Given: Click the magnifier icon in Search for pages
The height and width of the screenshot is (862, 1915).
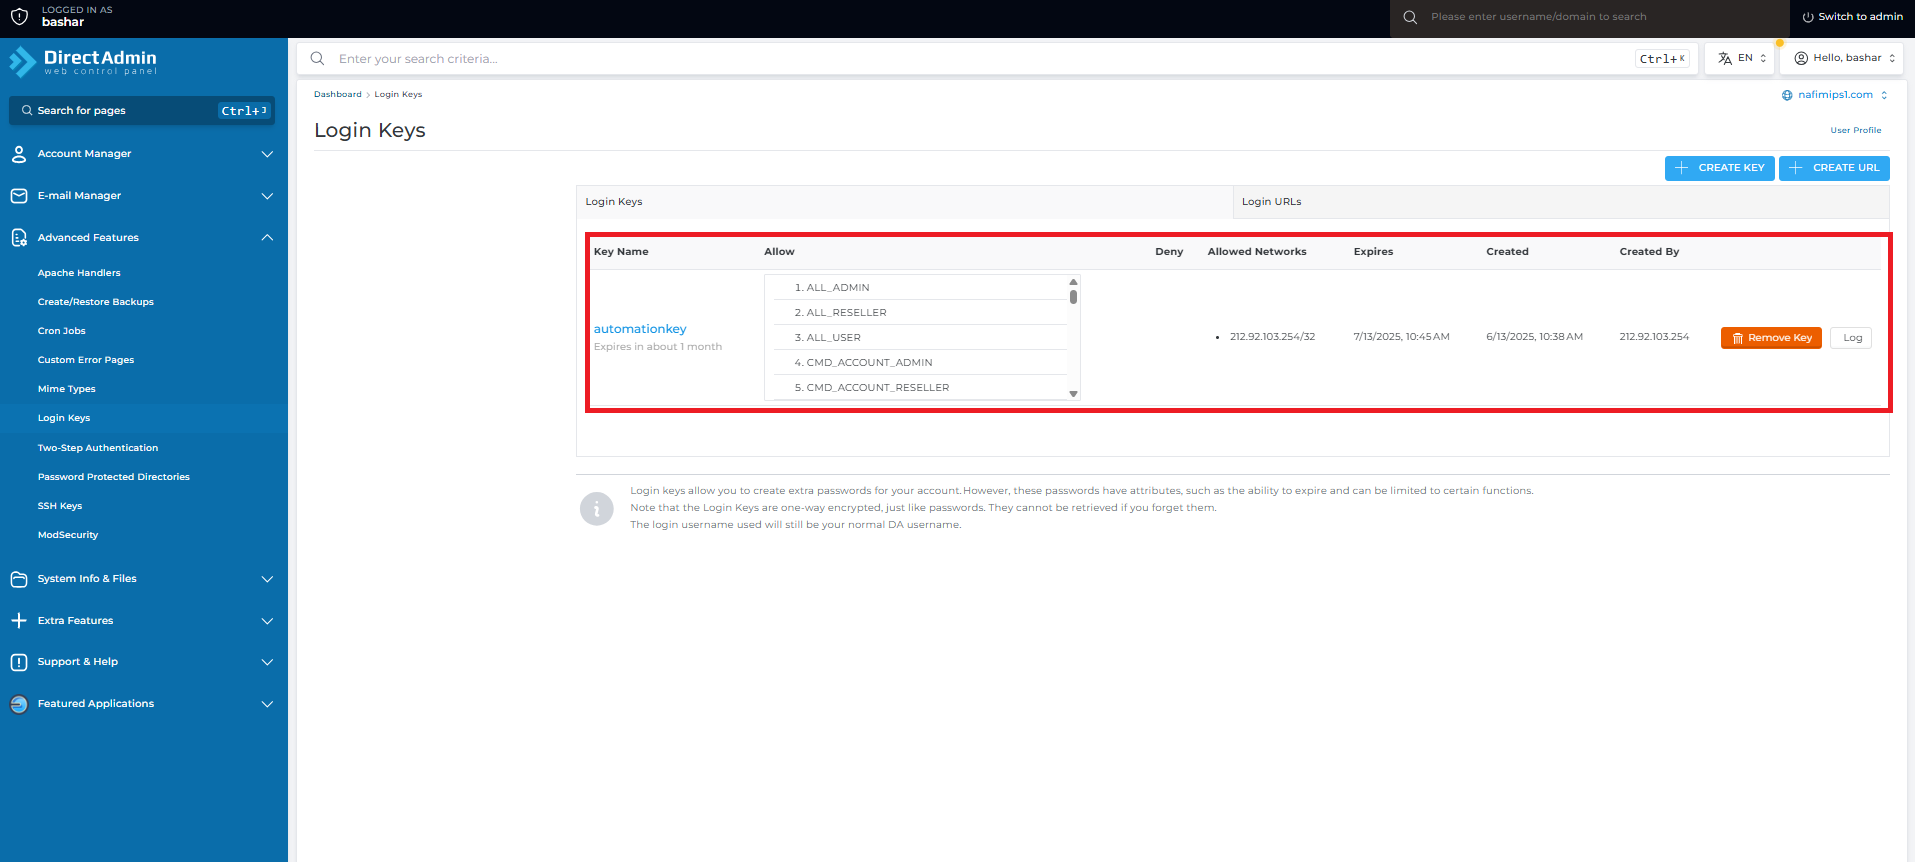Looking at the screenshot, I should click(x=27, y=111).
